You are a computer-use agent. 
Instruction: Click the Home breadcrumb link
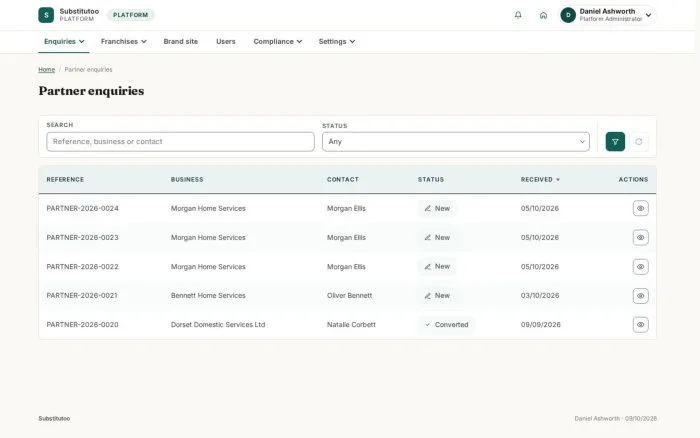(46, 70)
